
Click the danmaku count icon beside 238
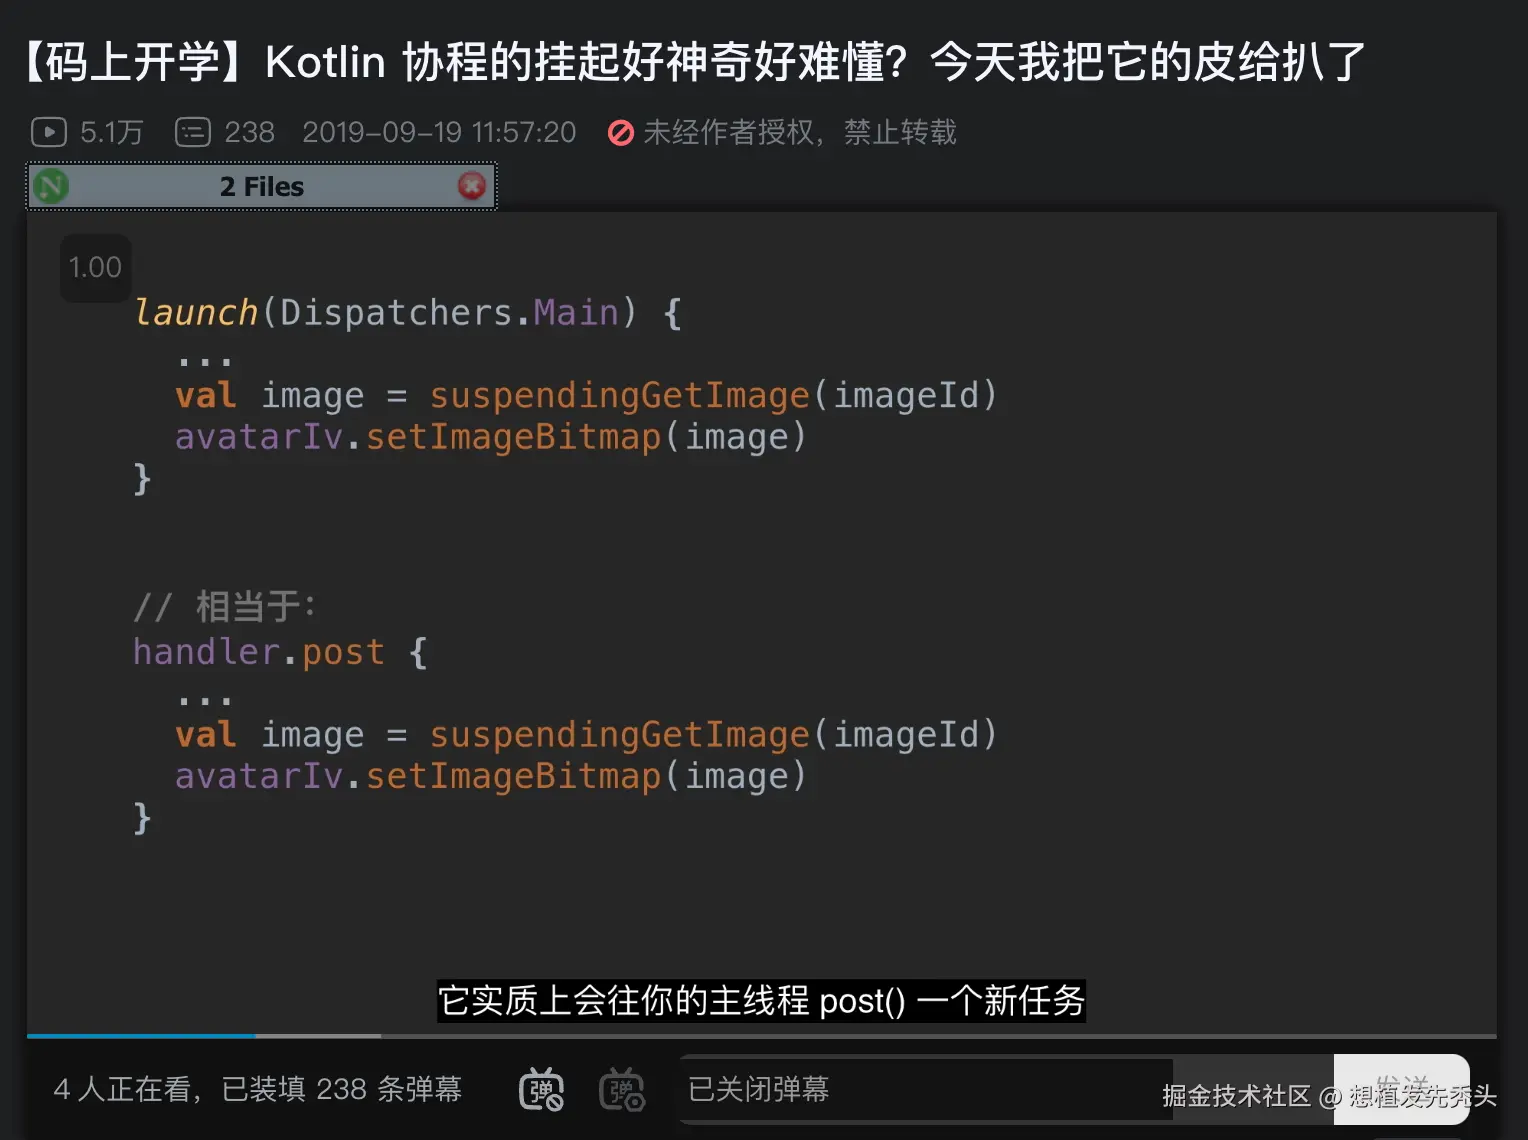192,131
